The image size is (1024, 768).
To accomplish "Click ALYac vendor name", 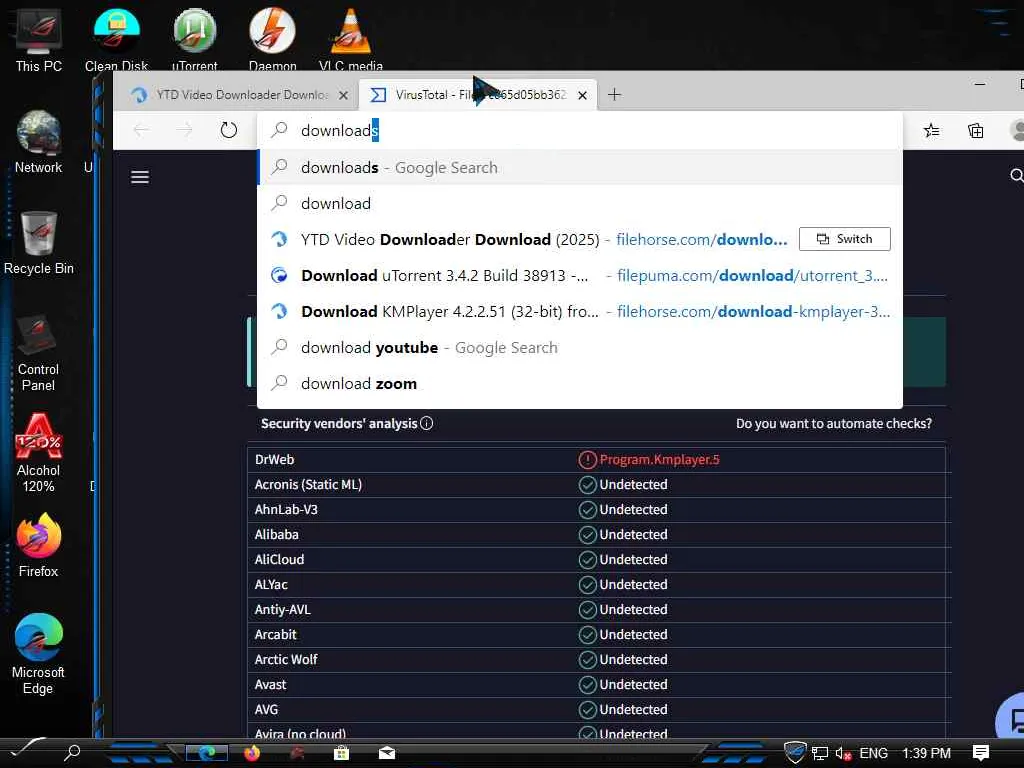I will click(270, 584).
